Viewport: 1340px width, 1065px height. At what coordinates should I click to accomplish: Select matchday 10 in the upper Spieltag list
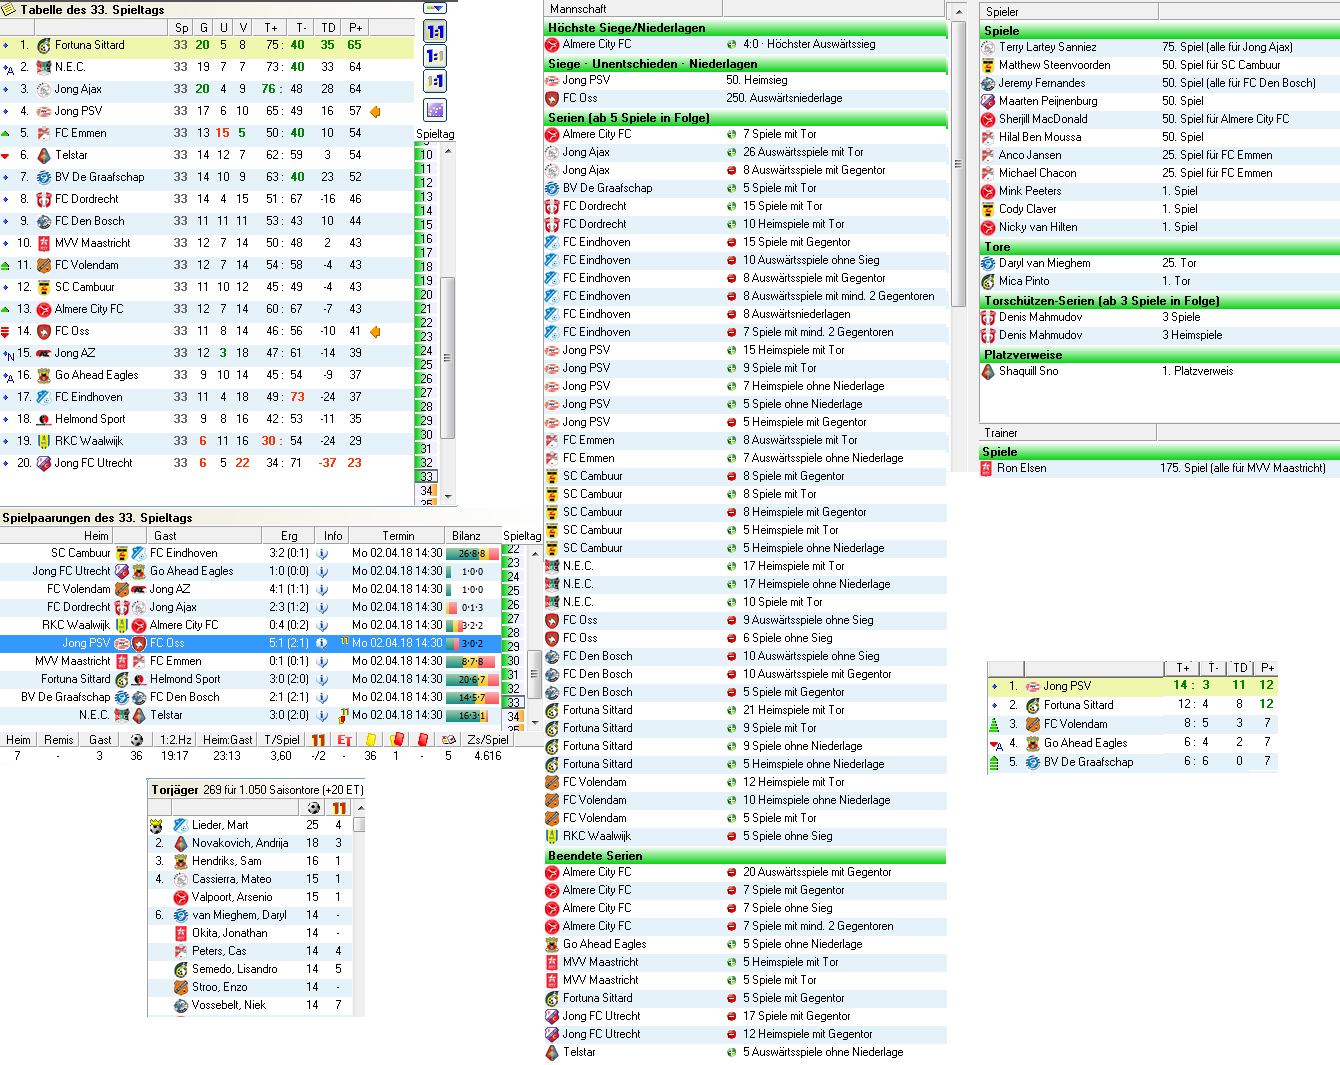pyautogui.click(x=427, y=155)
